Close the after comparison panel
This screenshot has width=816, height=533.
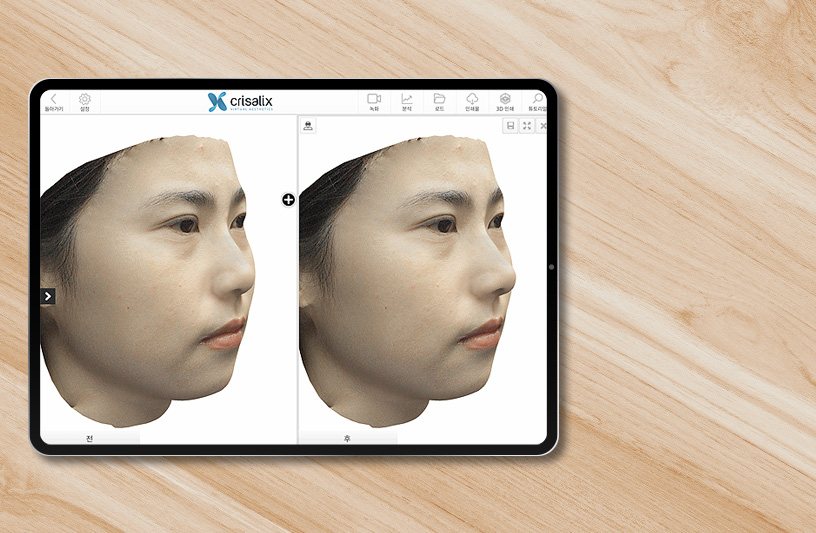click(542, 126)
